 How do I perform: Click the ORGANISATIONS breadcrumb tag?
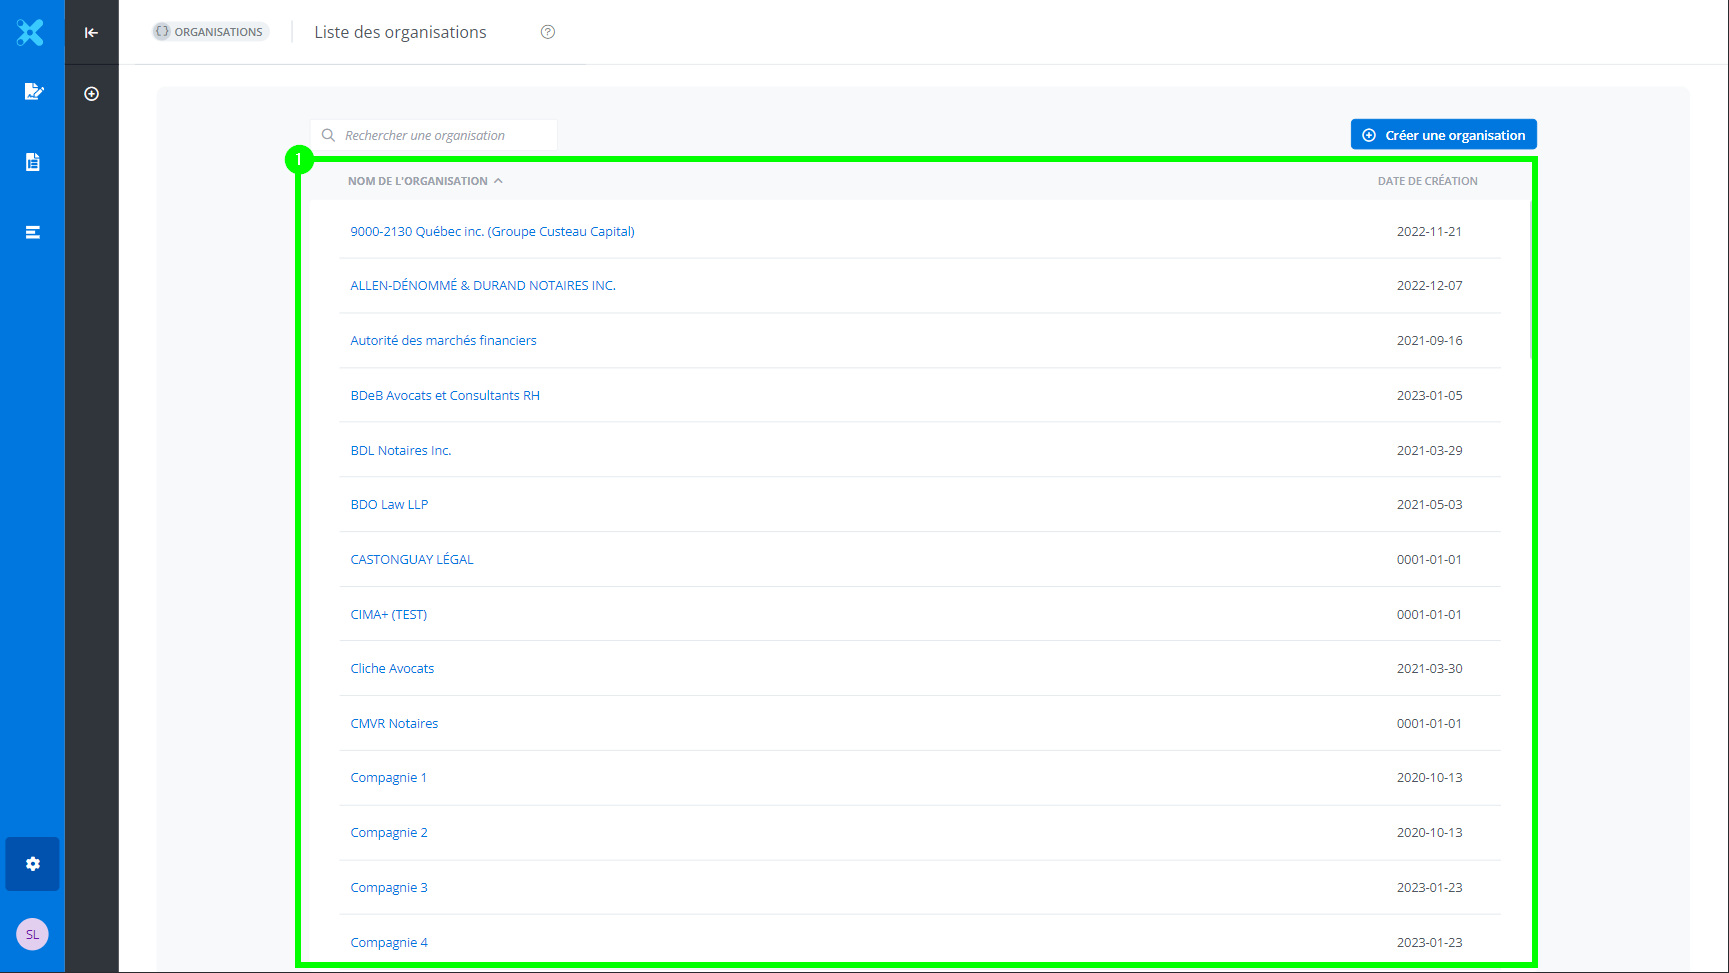tap(211, 32)
